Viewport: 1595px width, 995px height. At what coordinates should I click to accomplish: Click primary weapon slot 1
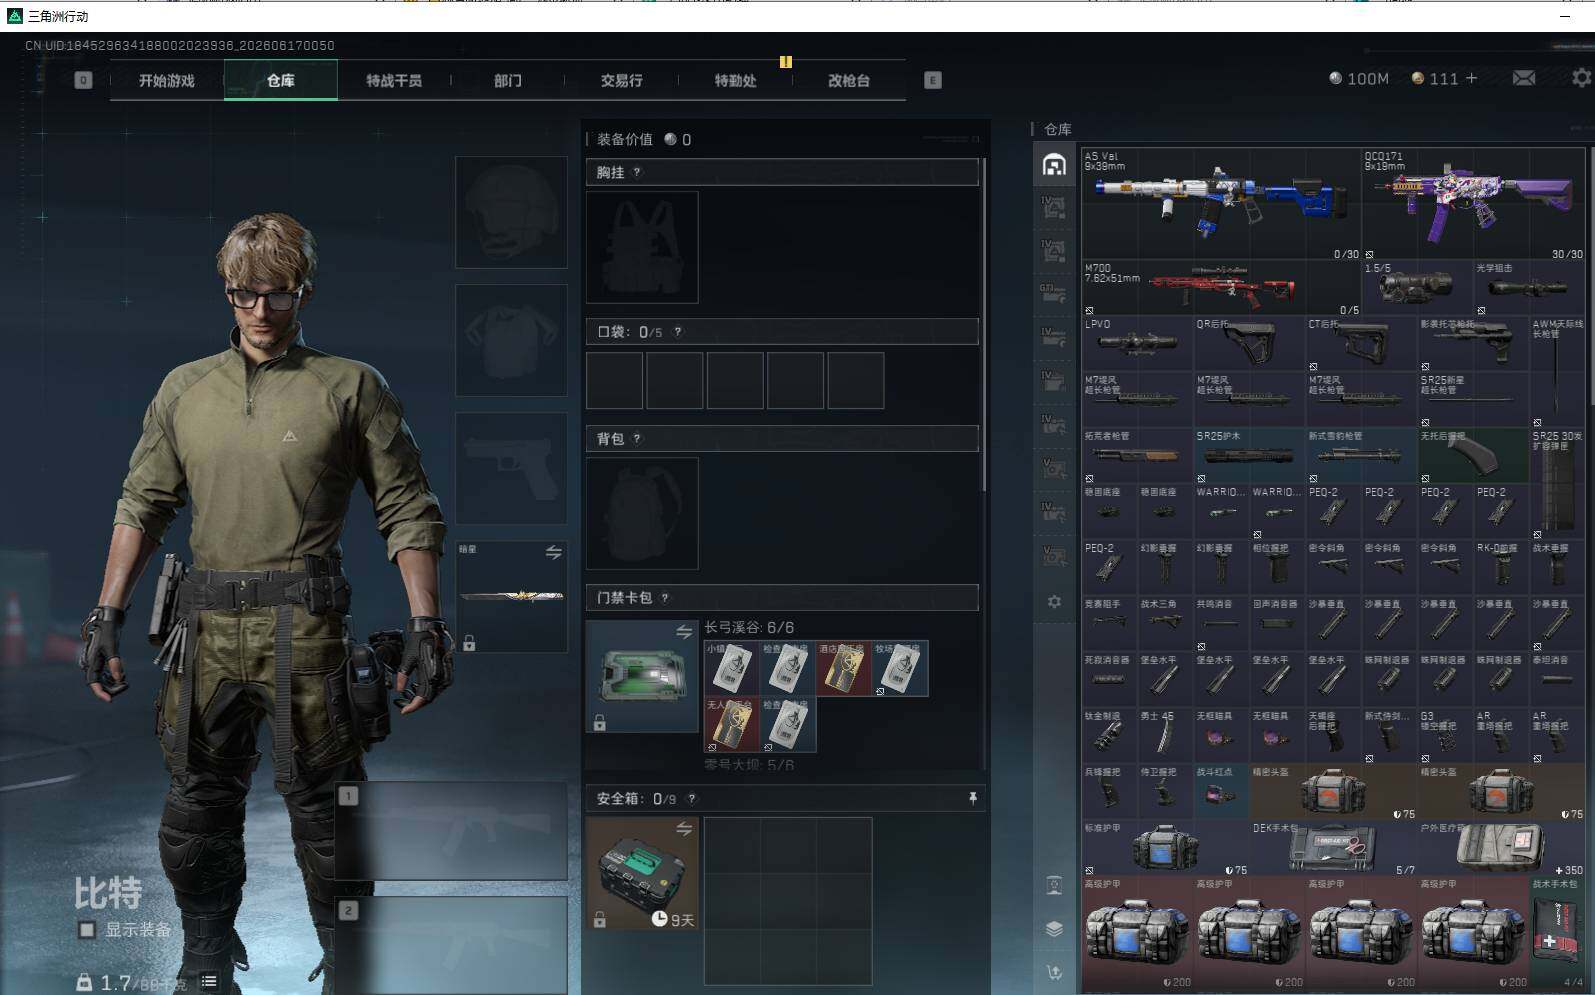[451, 831]
